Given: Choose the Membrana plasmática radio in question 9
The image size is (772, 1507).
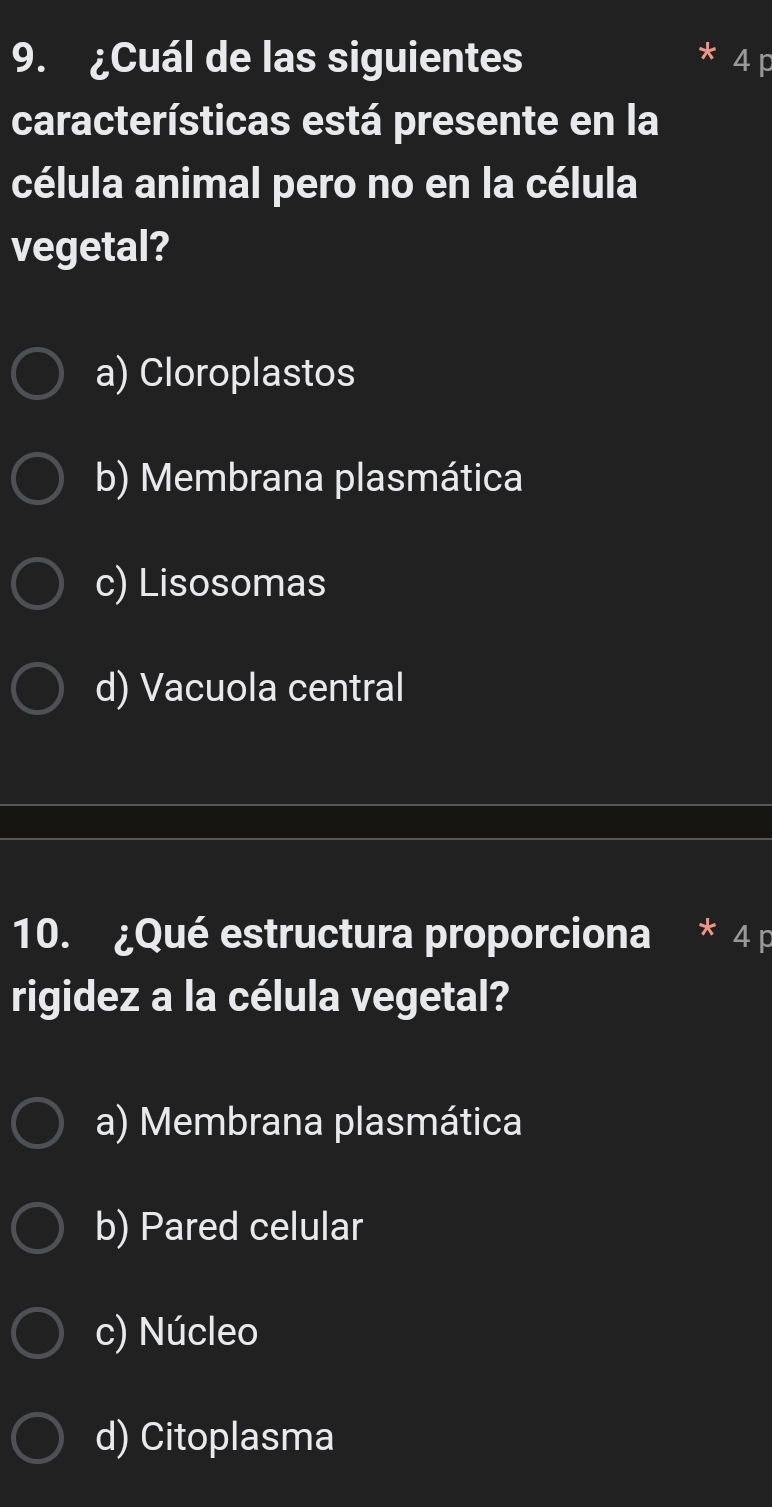Looking at the screenshot, I should 38,480.
